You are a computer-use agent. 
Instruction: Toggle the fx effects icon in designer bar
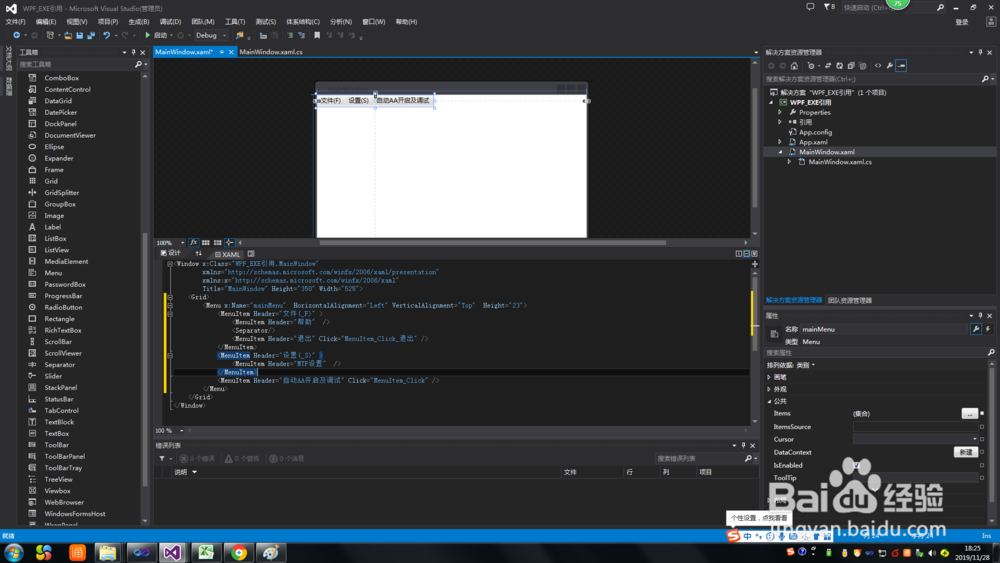point(193,243)
